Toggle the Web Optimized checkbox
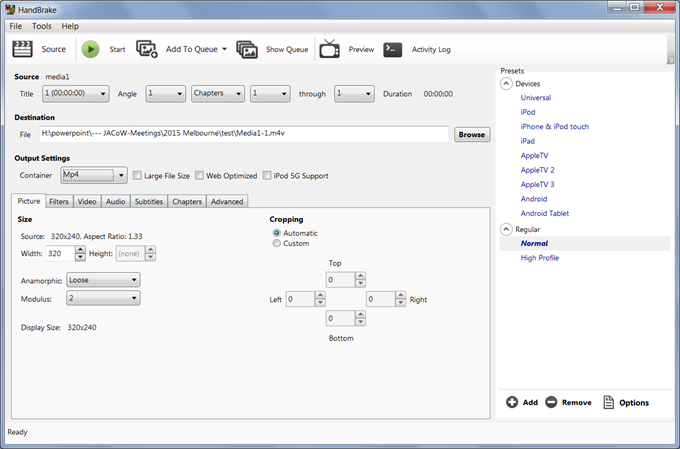 click(x=200, y=176)
